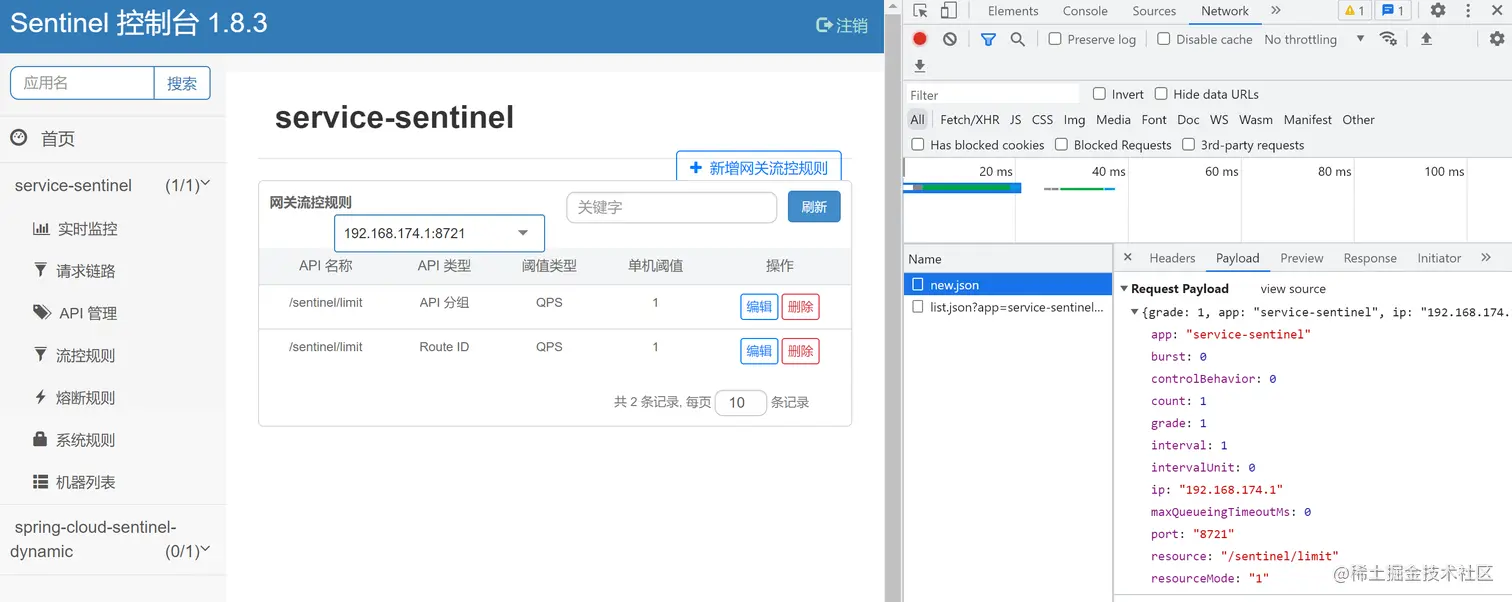
Task: Enable the Disable cache checkbox
Action: tap(1164, 39)
